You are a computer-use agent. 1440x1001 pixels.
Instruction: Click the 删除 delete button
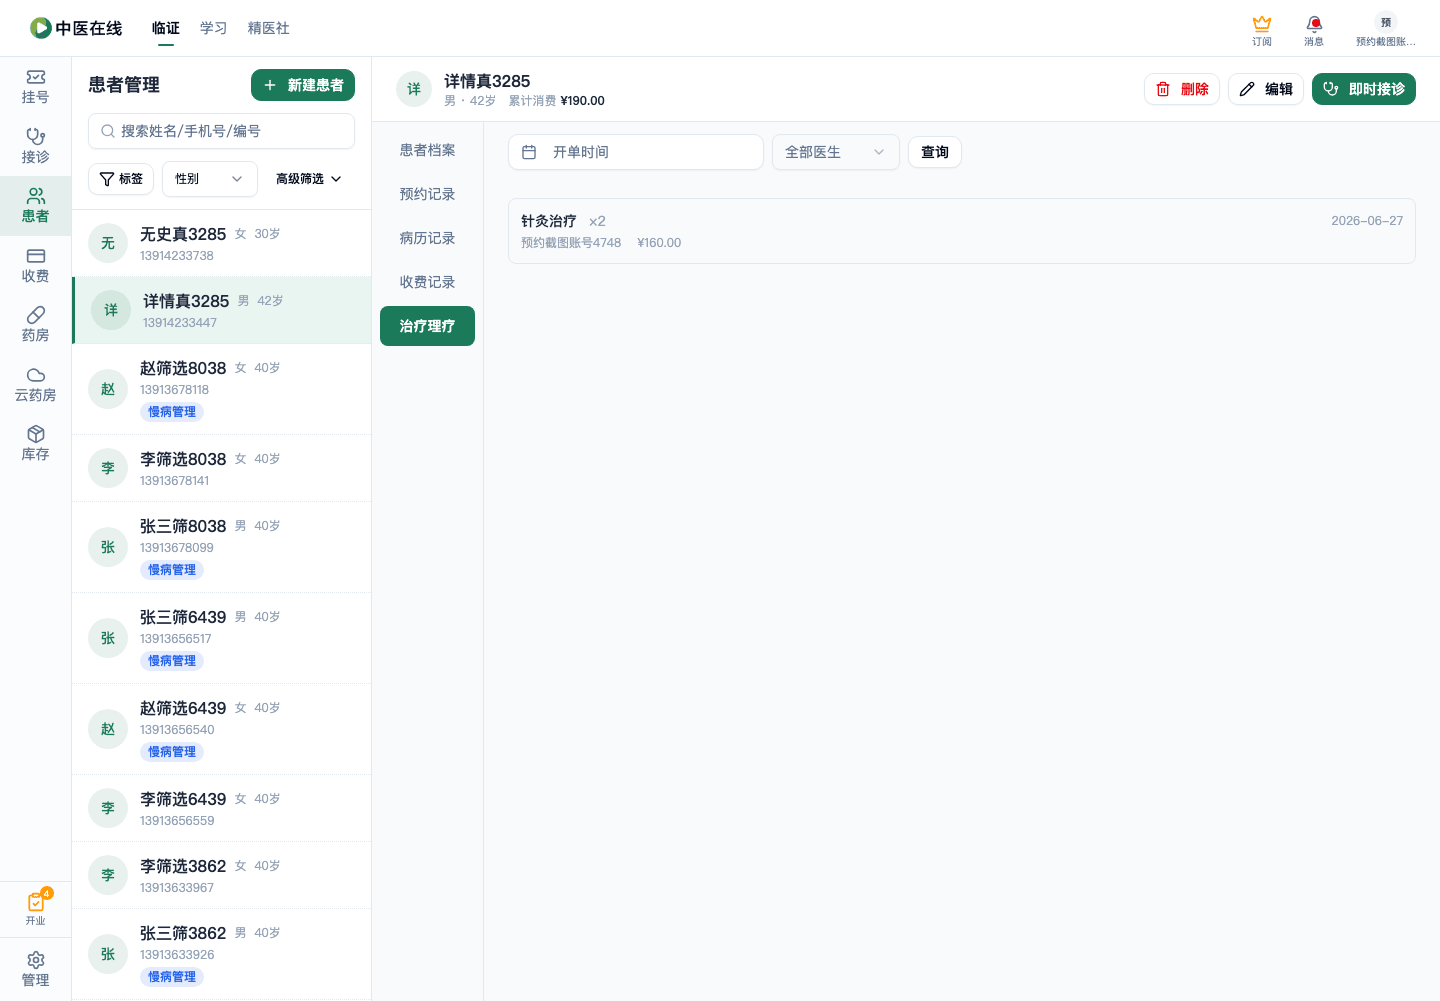point(1182,89)
